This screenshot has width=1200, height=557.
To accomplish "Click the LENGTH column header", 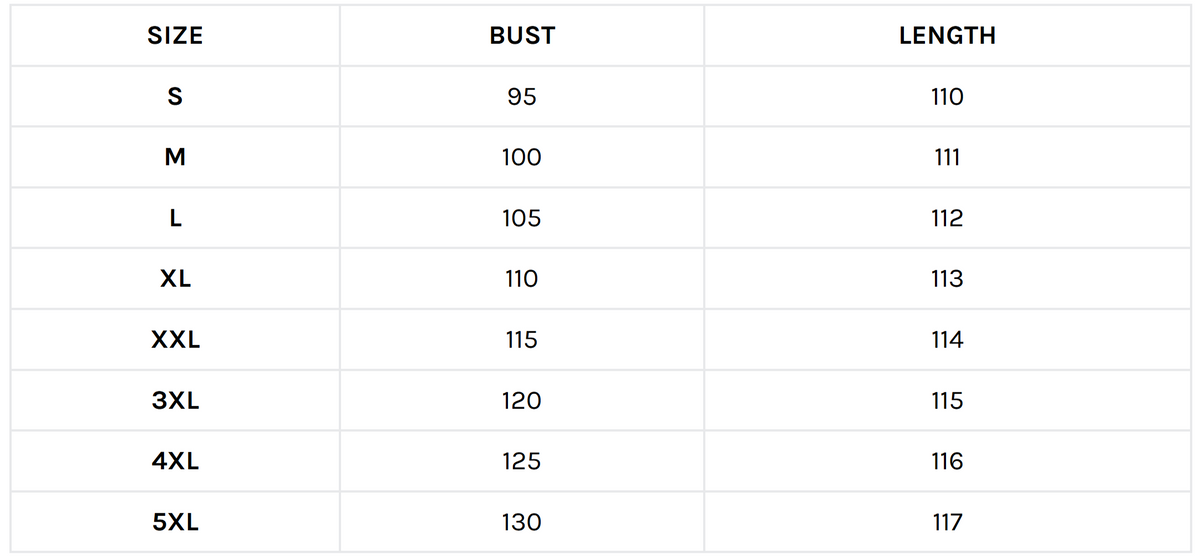I will tap(946, 36).
